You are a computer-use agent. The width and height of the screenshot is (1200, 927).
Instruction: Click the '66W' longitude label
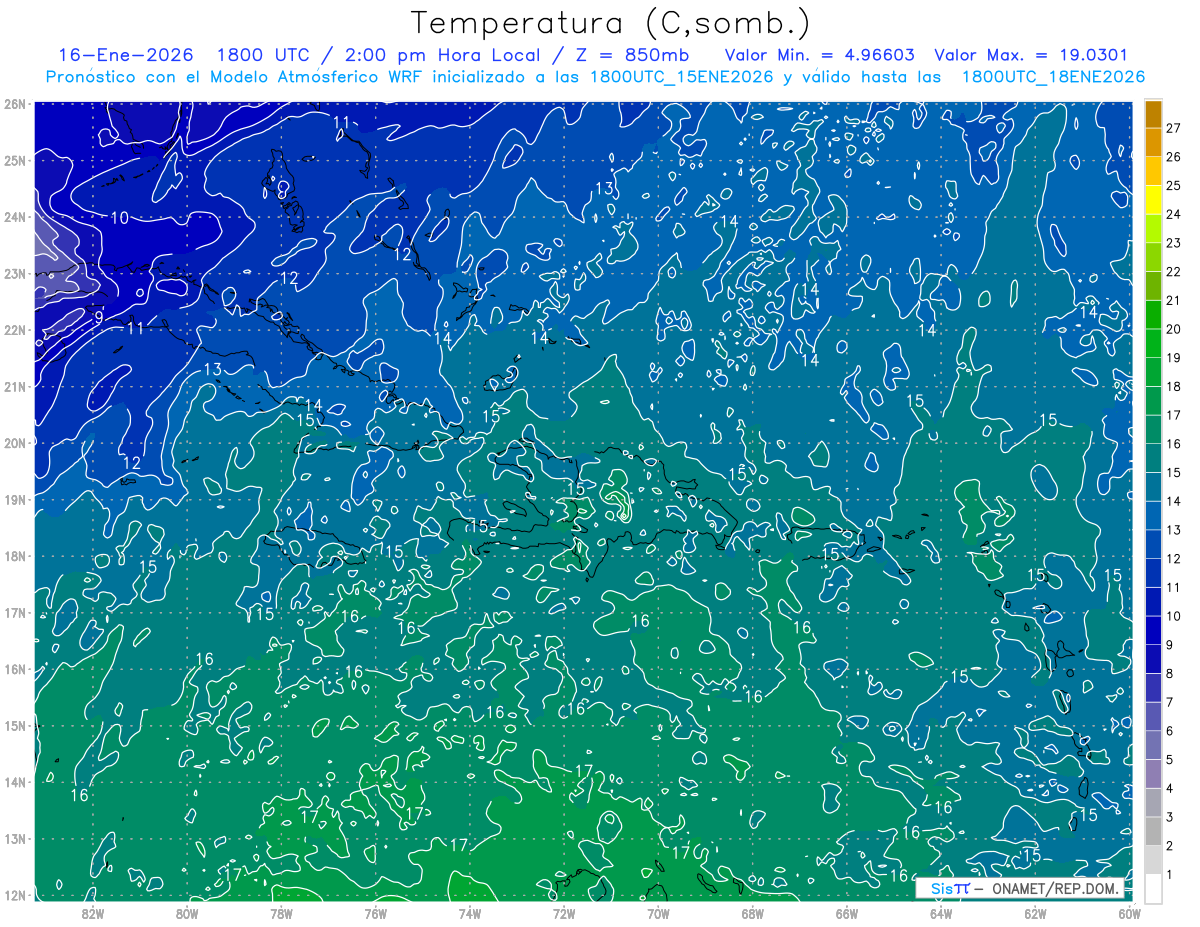pyautogui.click(x=847, y=913)
